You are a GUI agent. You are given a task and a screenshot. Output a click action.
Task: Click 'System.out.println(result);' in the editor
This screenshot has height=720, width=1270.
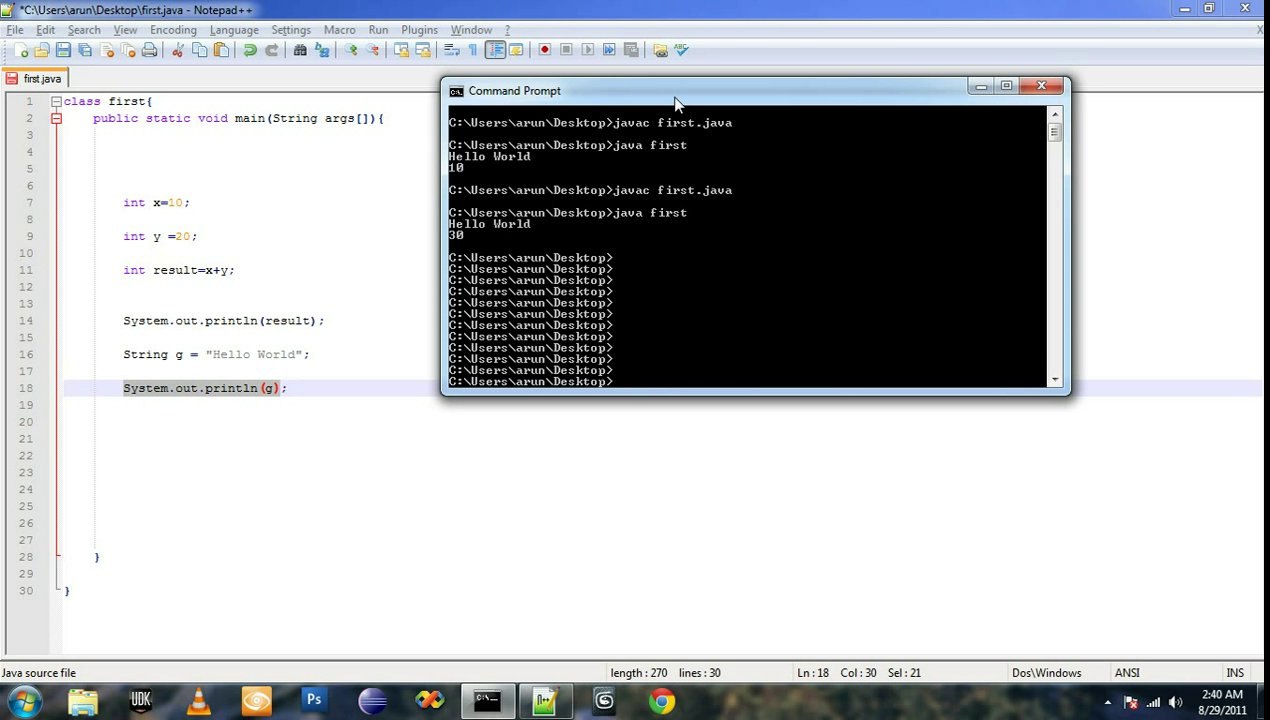pos(224,321)
